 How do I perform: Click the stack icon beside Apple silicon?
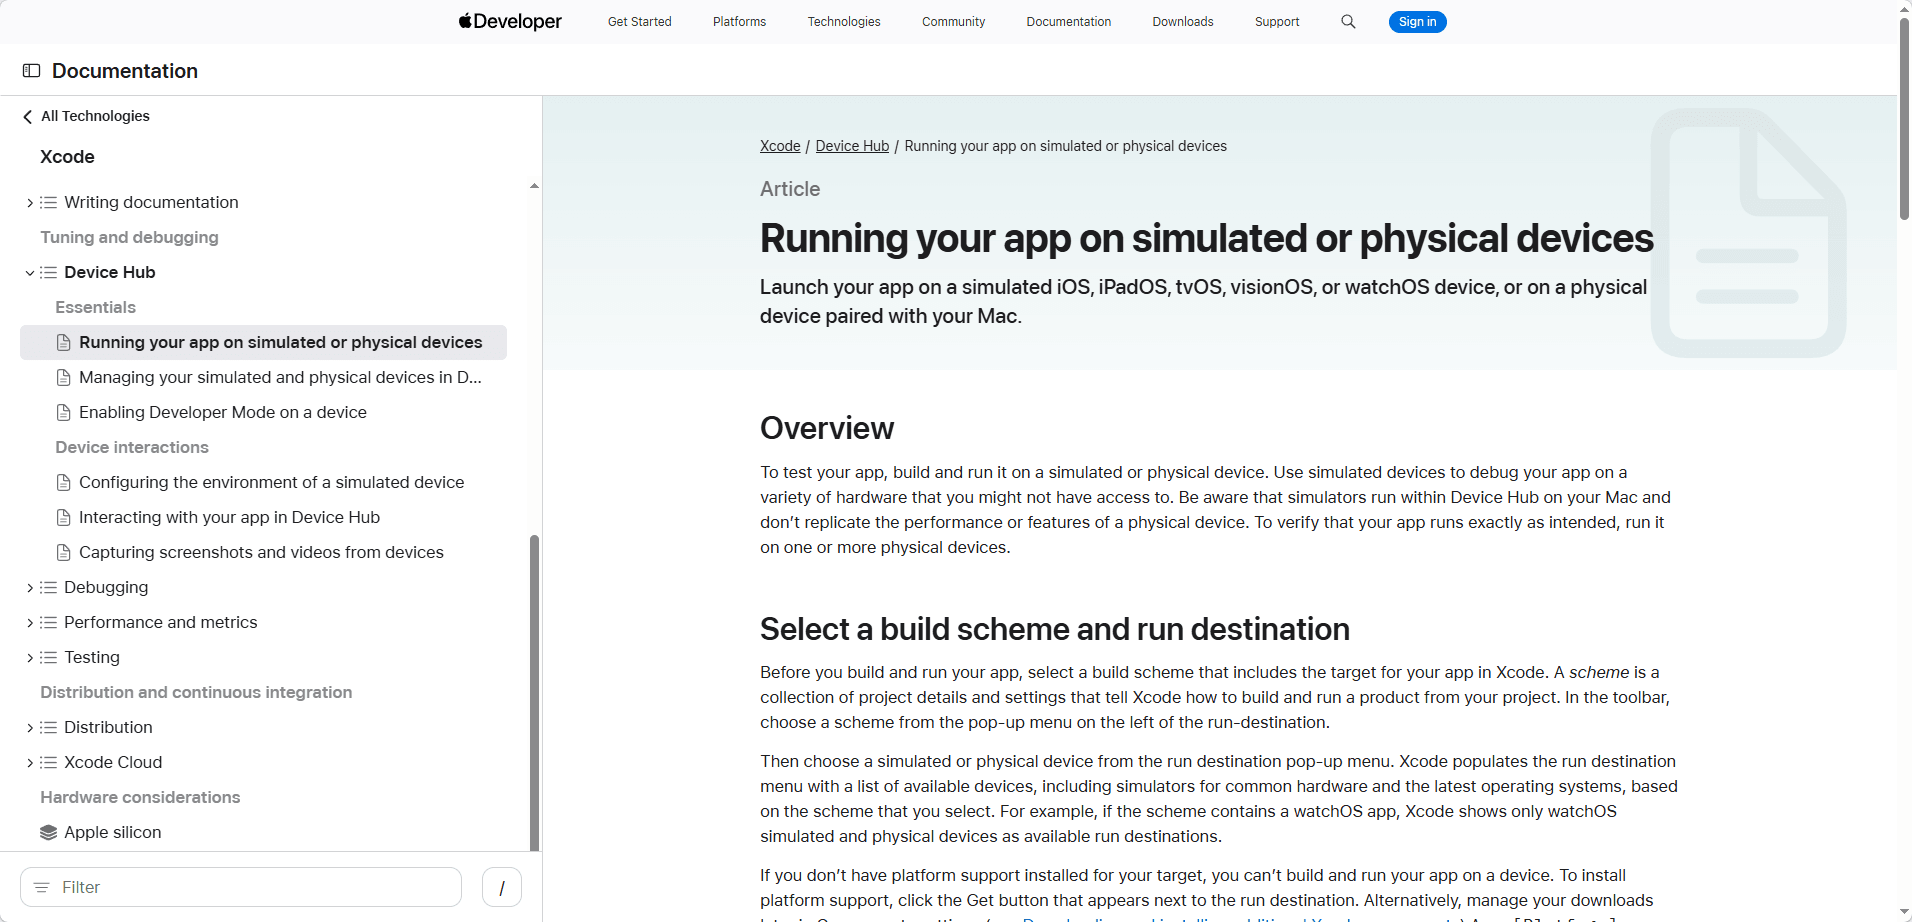pyautogui.click(x=48, y=832)
